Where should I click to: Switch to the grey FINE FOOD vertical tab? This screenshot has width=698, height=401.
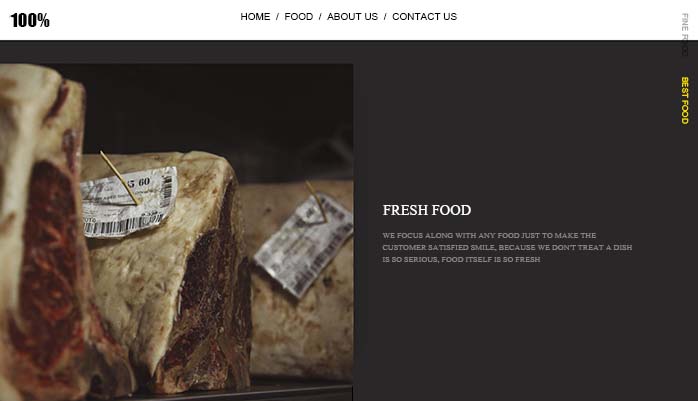point(685,35)
